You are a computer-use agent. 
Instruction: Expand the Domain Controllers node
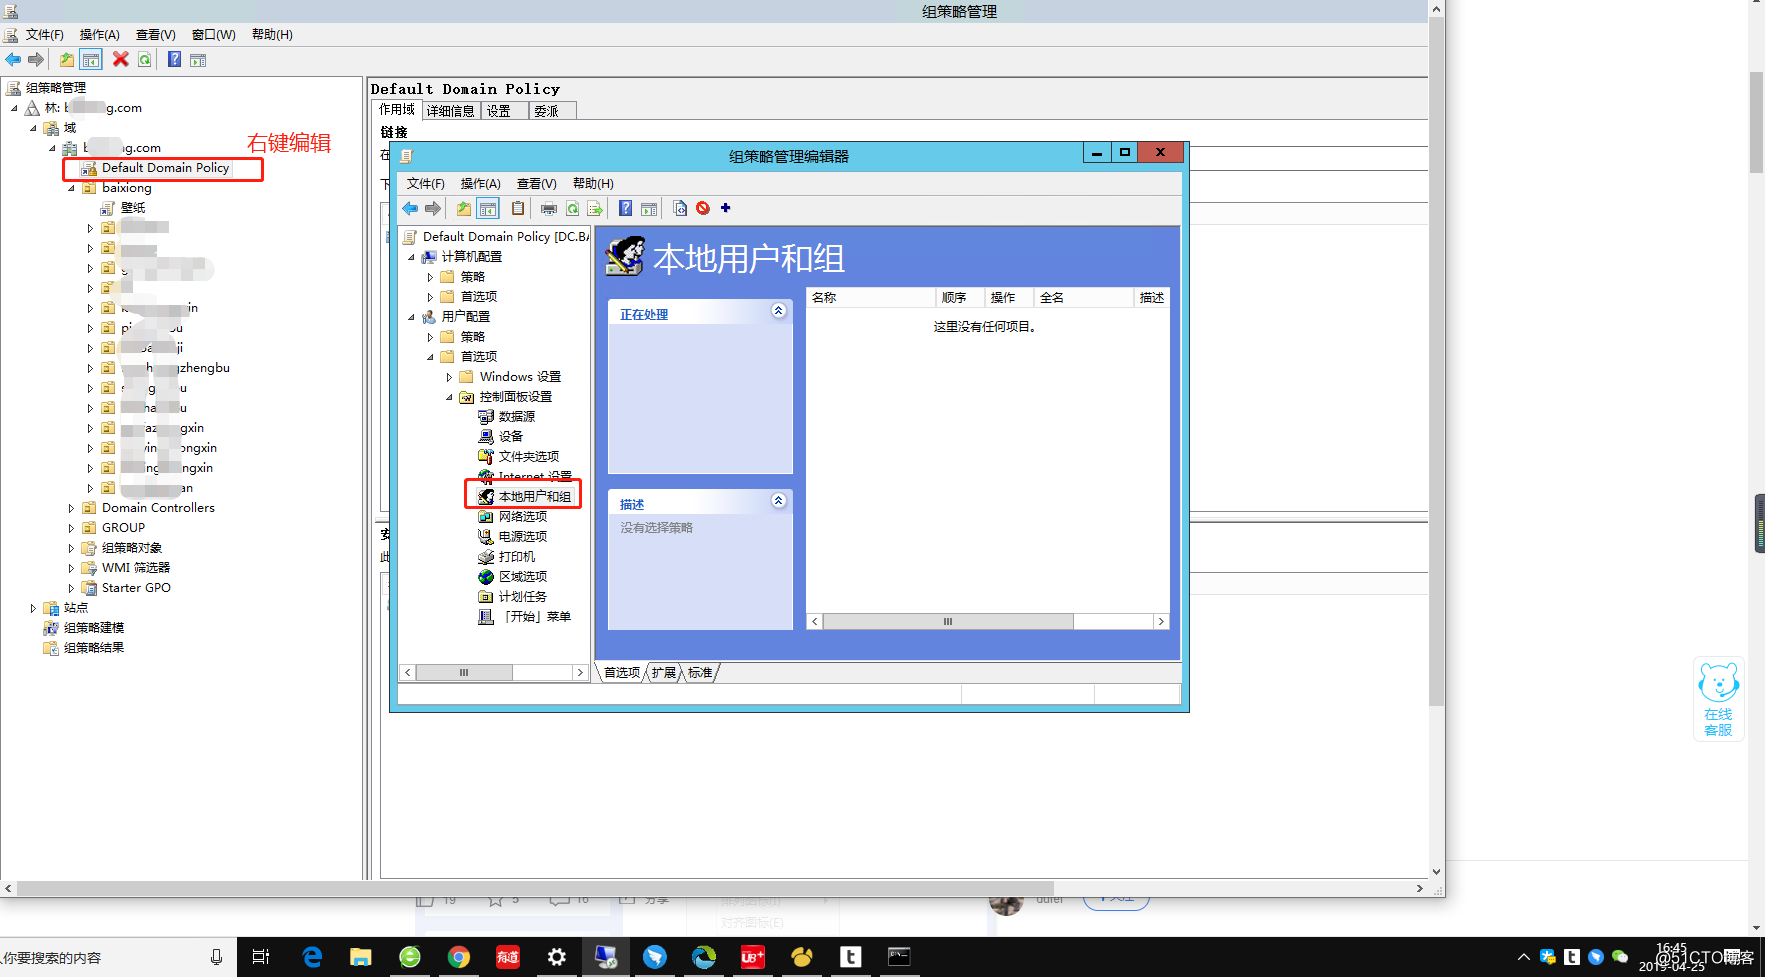click(71, 508)
